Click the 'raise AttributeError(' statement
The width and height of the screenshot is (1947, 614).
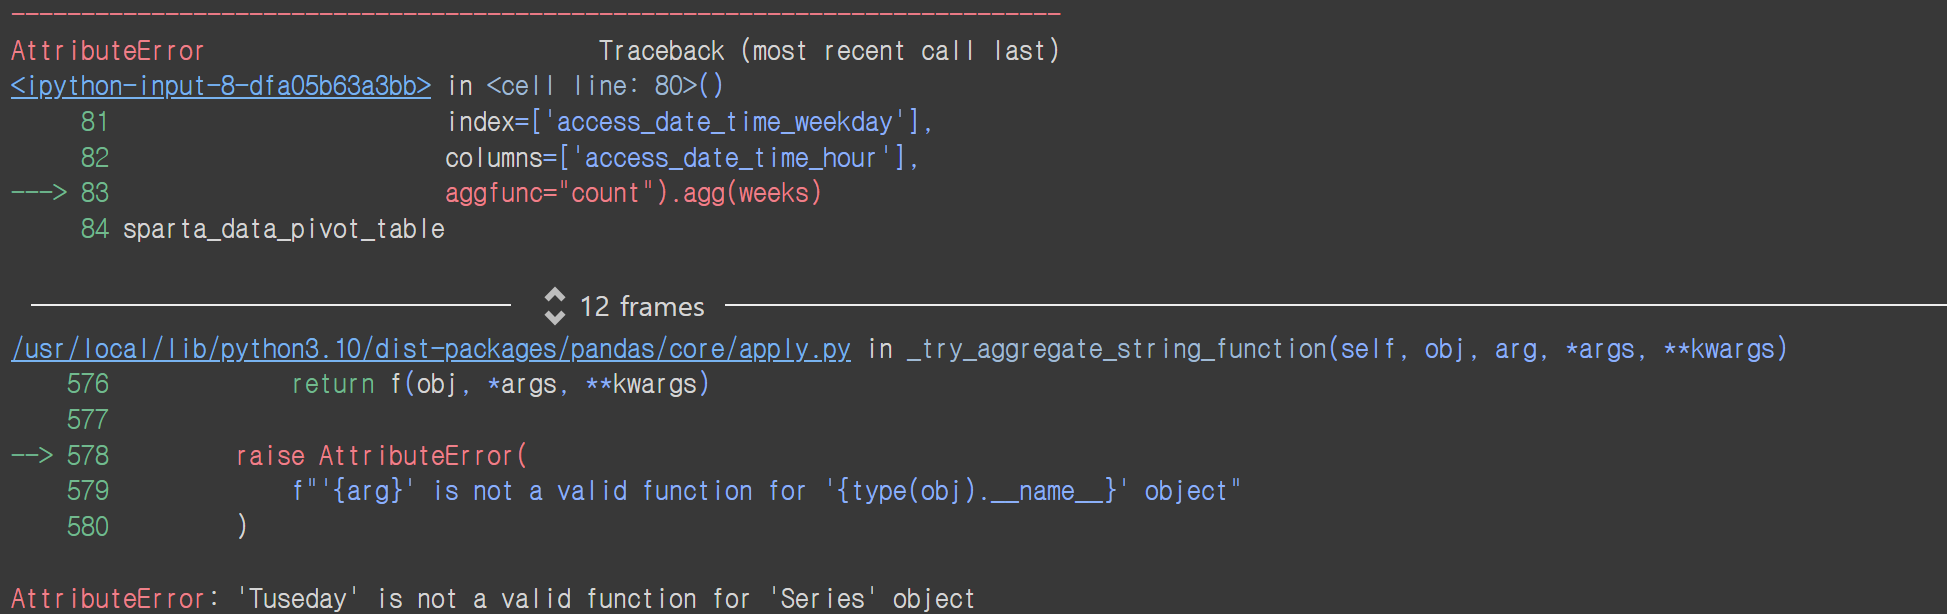point(381,456)
